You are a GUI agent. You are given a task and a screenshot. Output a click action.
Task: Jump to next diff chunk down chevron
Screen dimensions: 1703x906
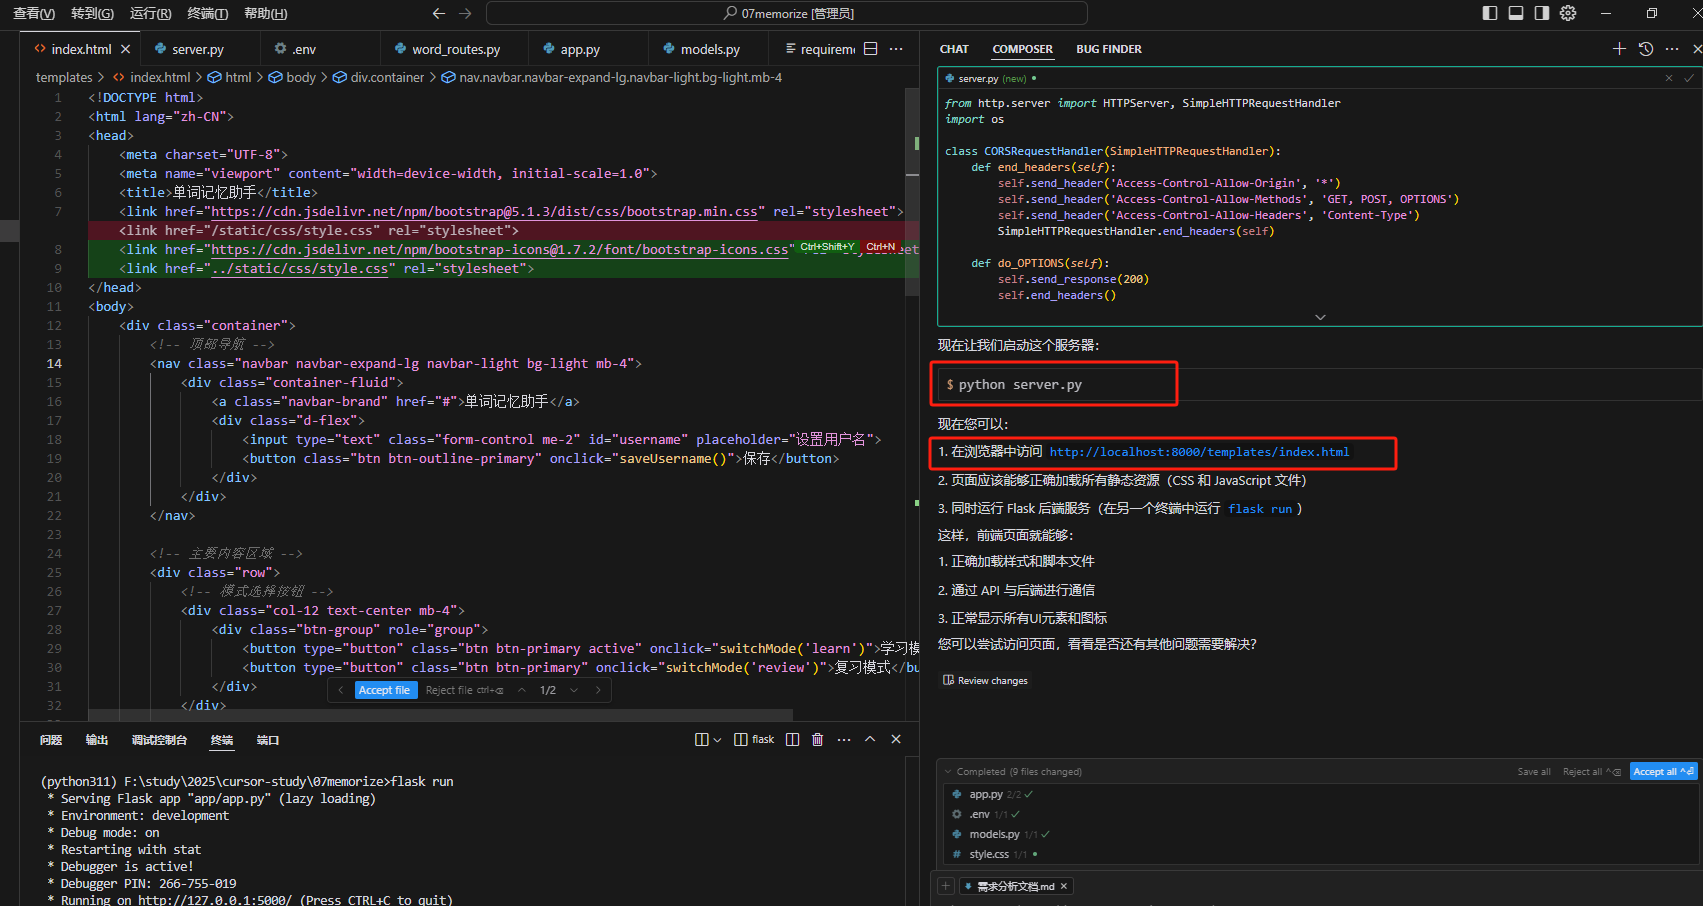574,690
